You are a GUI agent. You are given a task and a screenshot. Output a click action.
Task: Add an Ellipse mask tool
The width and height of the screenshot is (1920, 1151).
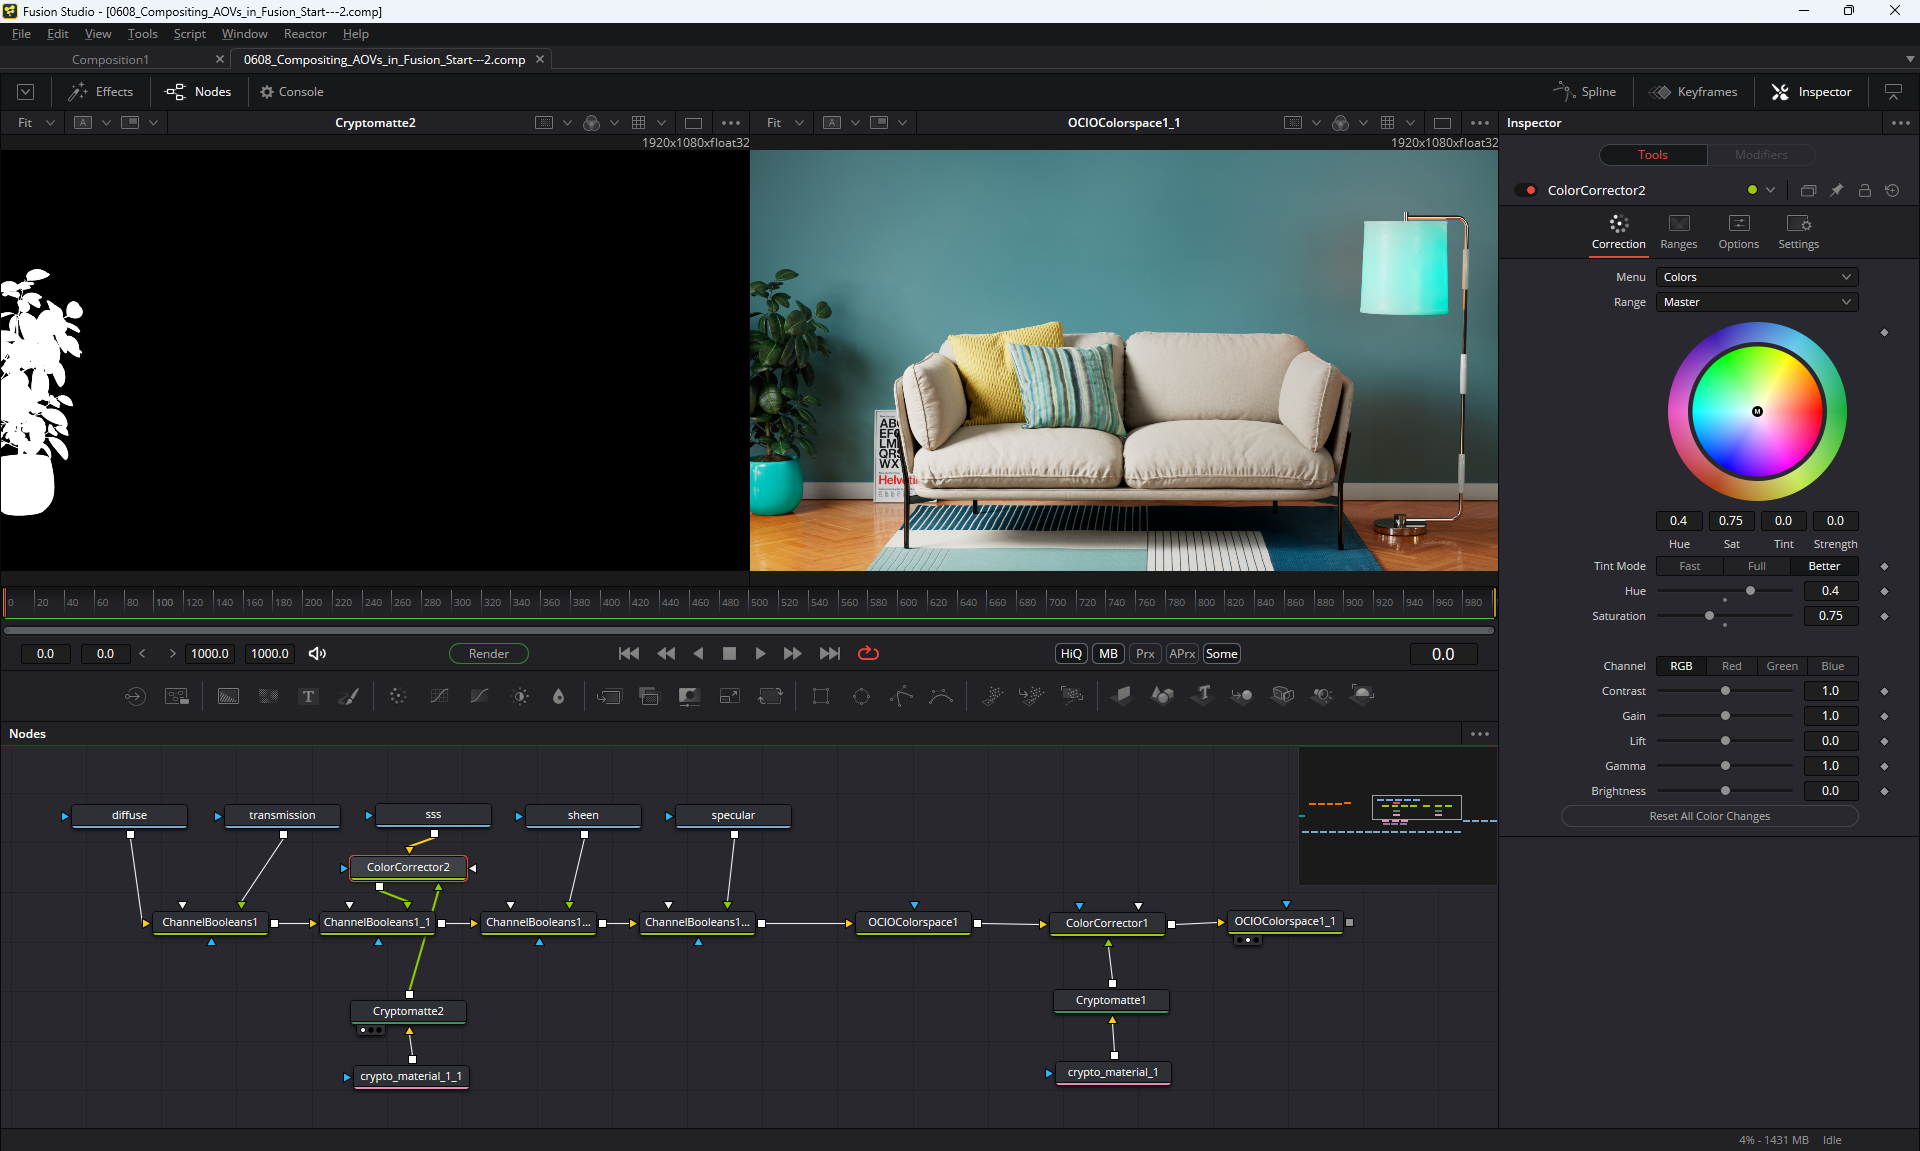[861, 696]
